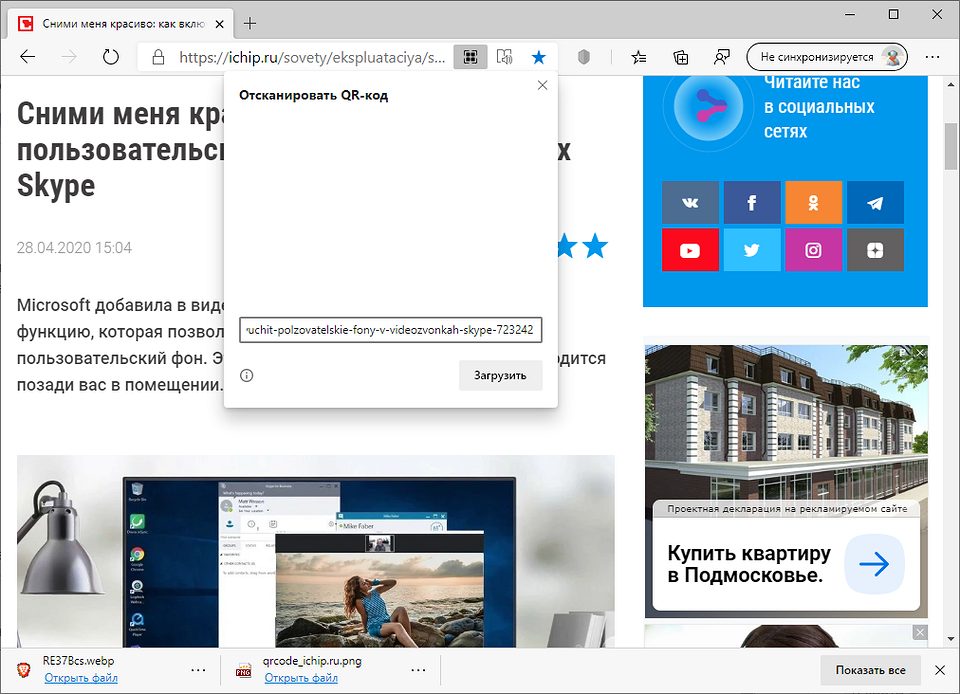Open the VK social icon
This screenshot has width=960, height=694.
(690, 202)
